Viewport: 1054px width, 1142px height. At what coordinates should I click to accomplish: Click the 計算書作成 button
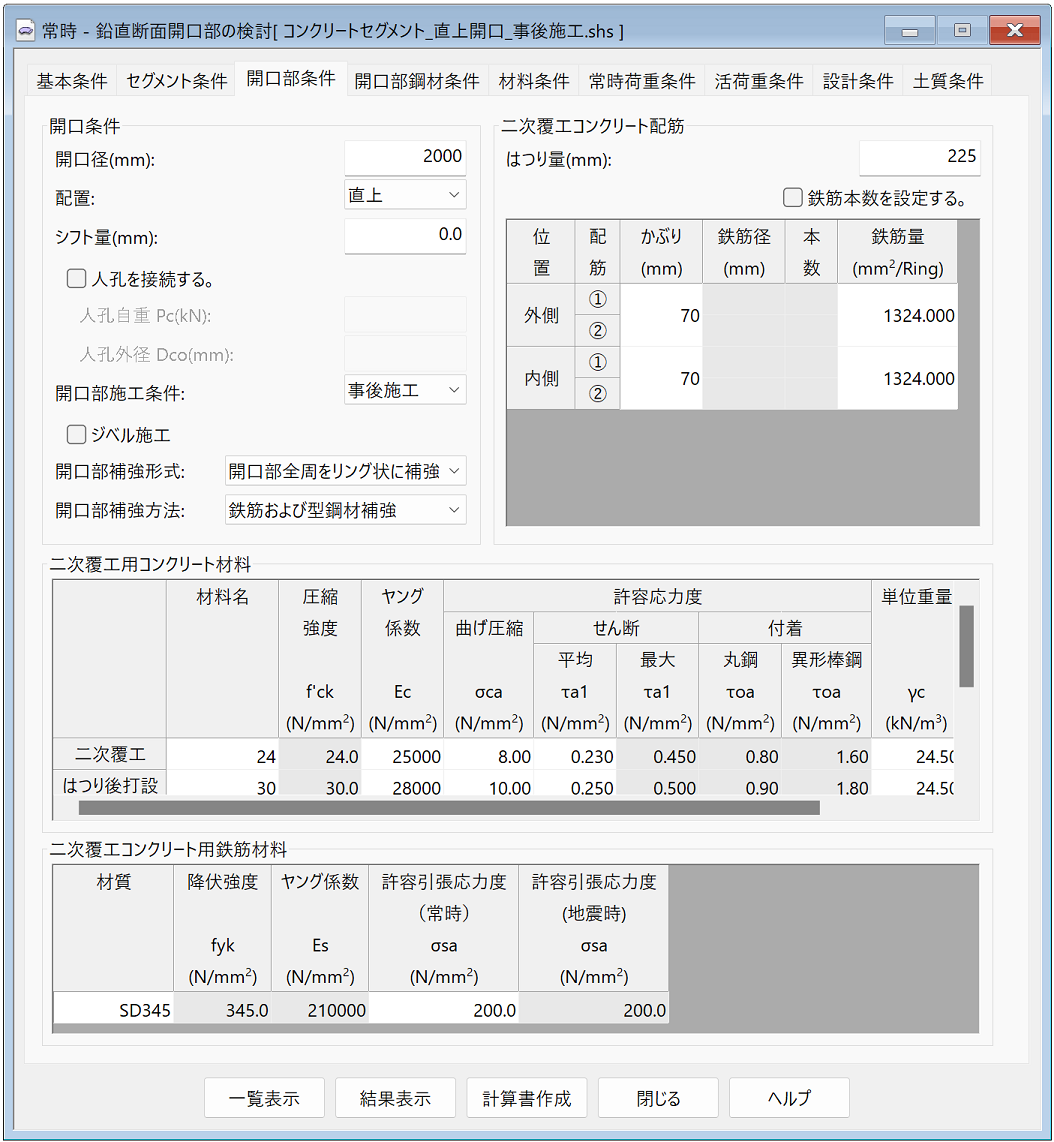(527, 1097)
